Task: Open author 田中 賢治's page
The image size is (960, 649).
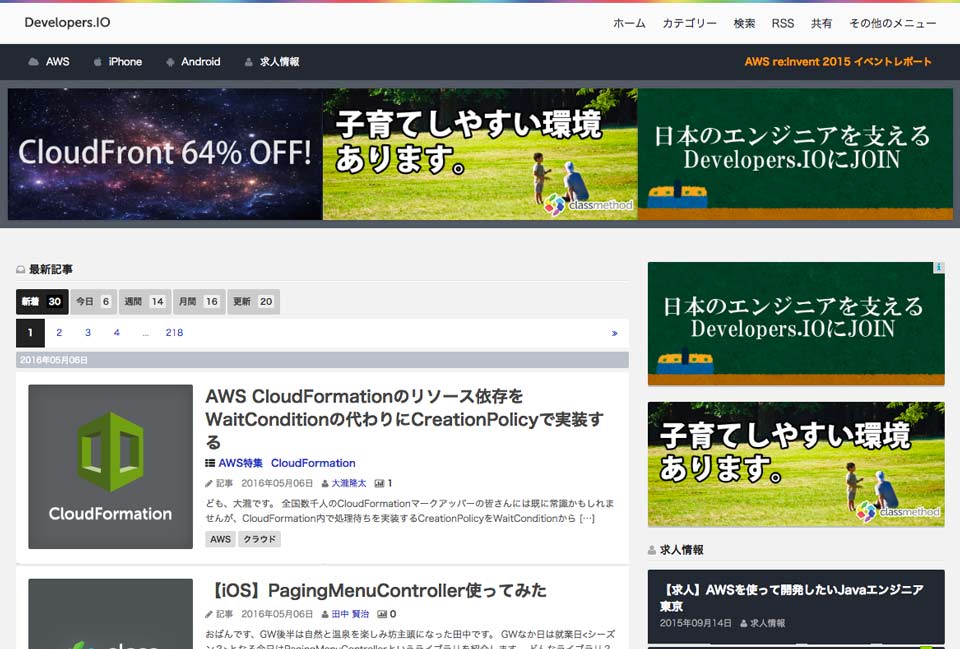Action: [x=350, y=615]
